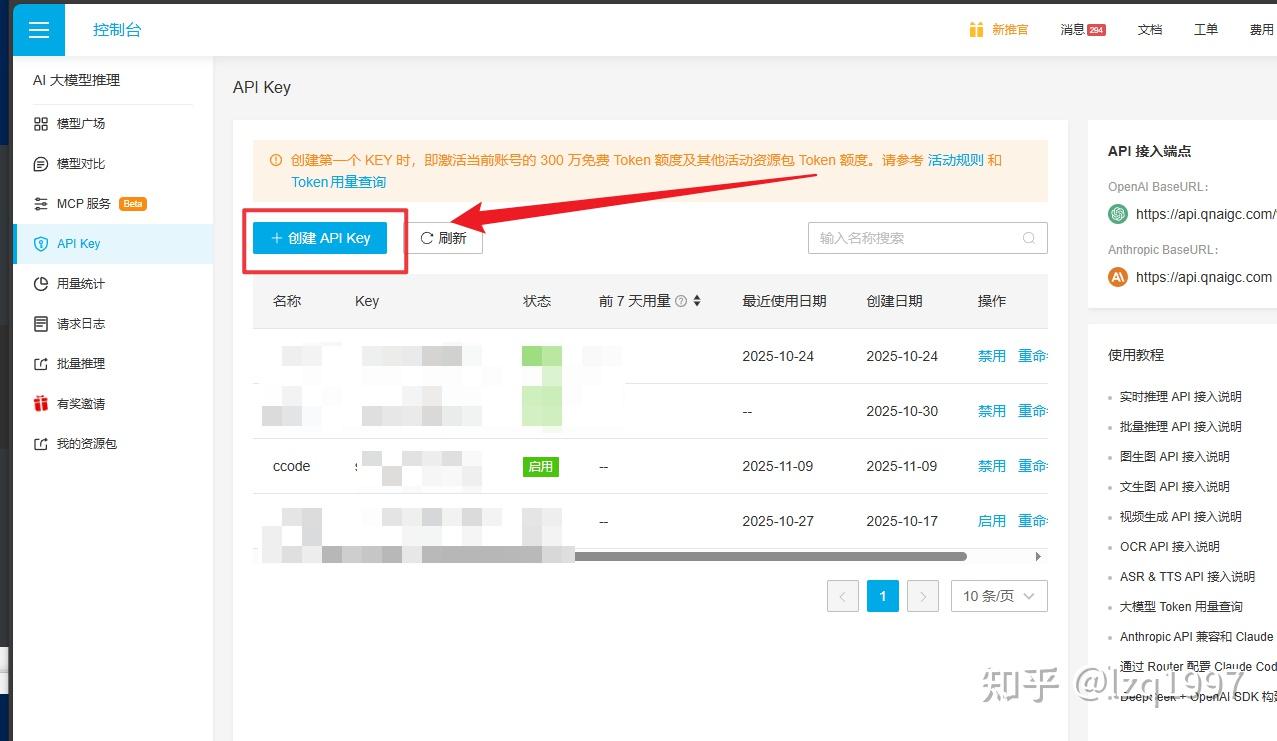The height and width of the screenshot is (741, 1277).
Task: Click the ccode key name
Action: pos(292,466)
